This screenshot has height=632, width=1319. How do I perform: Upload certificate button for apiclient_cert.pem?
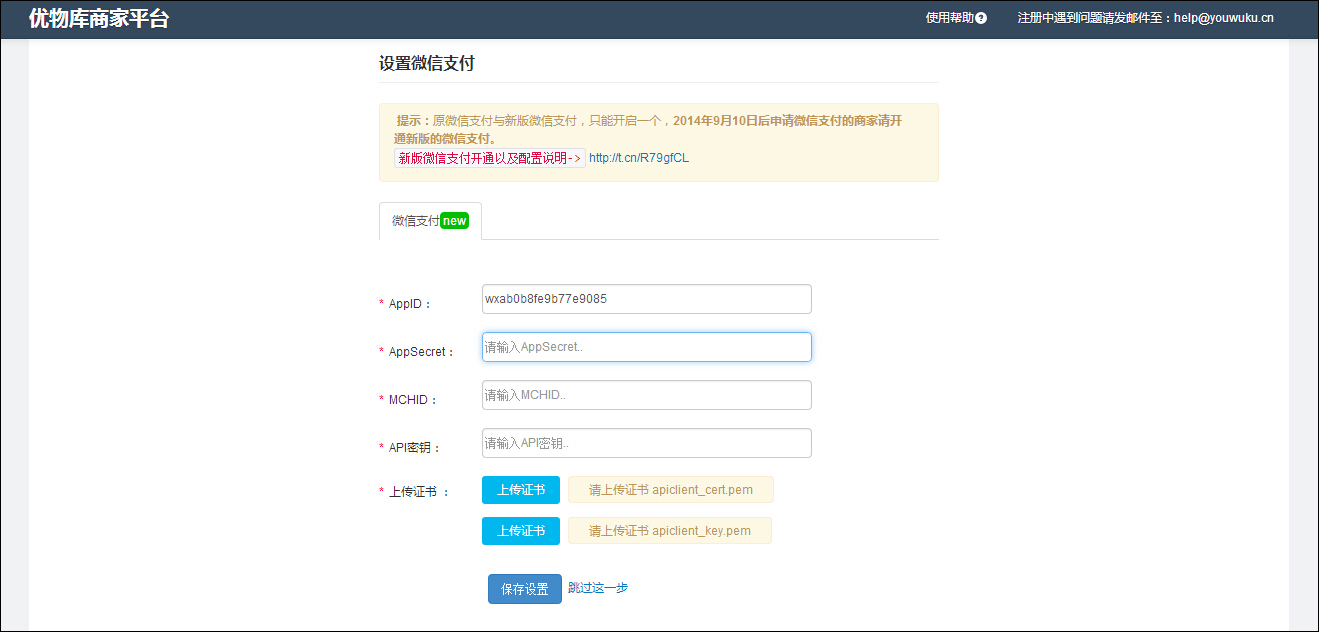[x=521, y=490]
